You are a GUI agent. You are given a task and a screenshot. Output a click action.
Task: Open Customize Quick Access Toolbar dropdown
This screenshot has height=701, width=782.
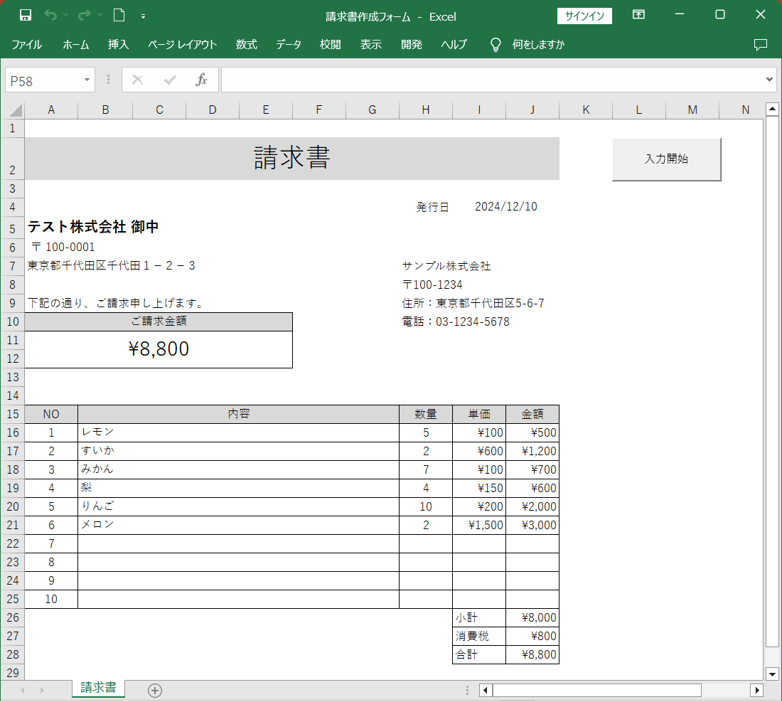pos(144,16)
